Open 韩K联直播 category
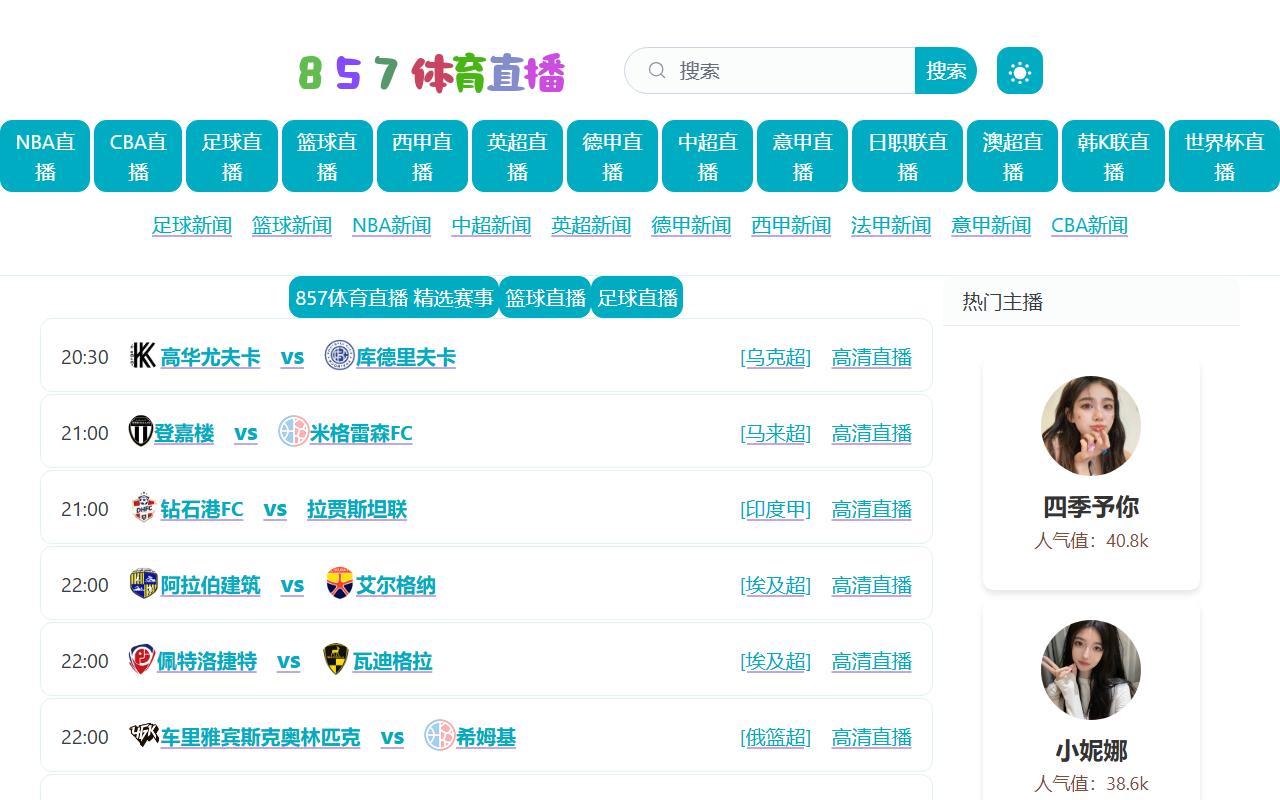The image size is (1280, 800). click(1113, 156)
